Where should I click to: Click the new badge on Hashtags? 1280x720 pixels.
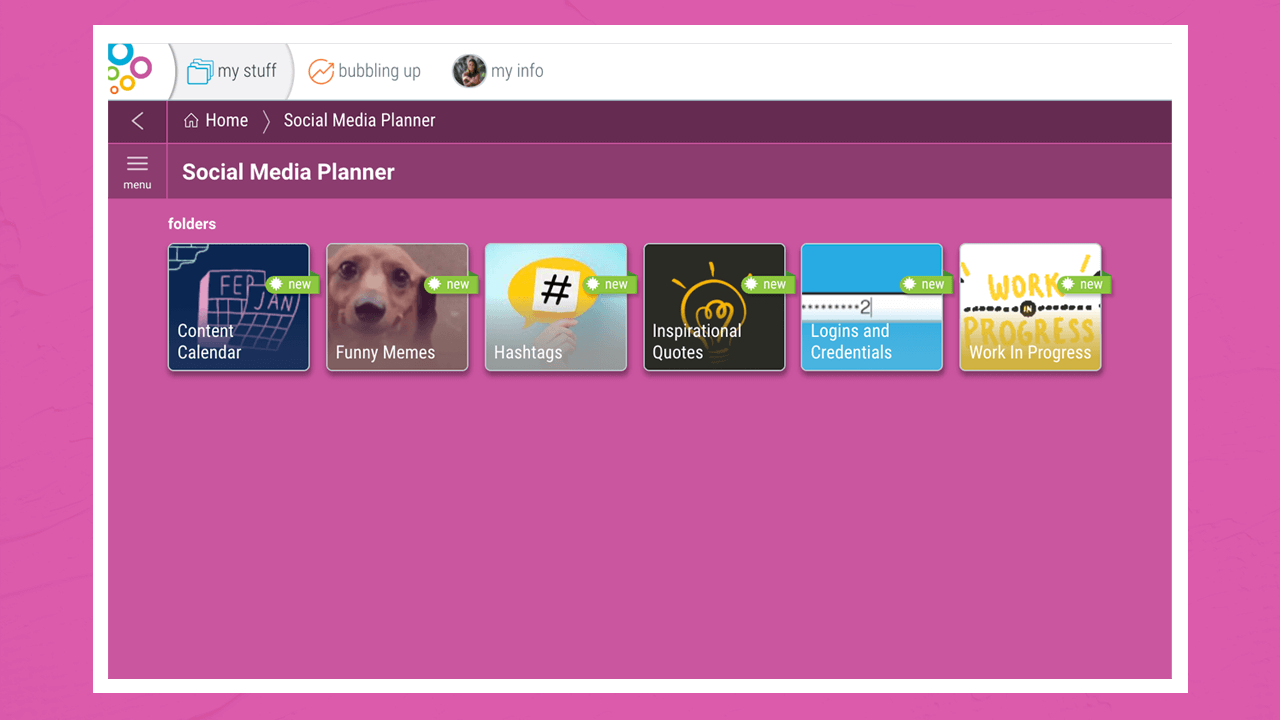click(x=609, y=284)
